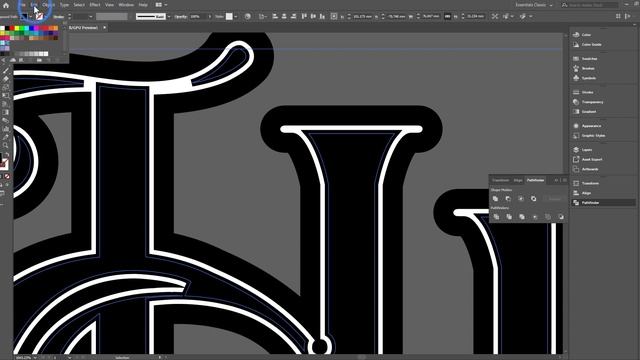The height and width of the screenshot is (360, 640).
Task: Select the red swatch in Swatches panel
Action: point(12,28)
